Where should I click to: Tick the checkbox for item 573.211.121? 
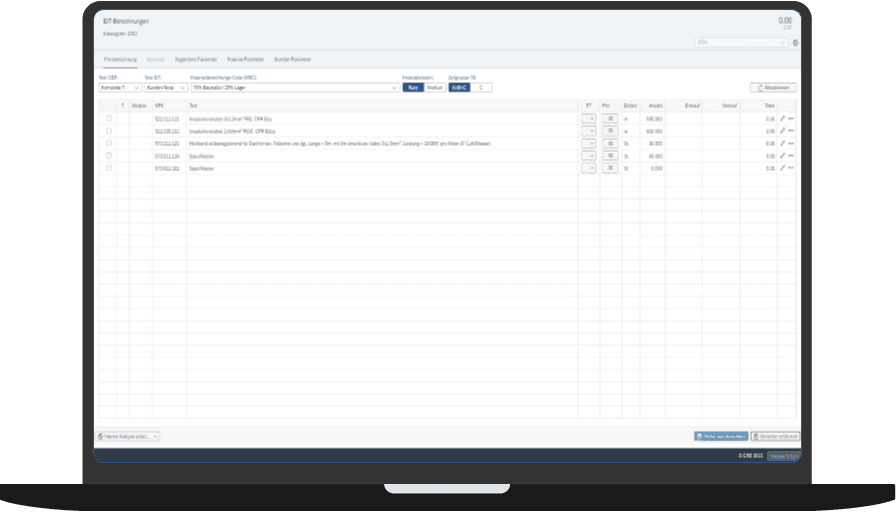[x=109, y=143]
